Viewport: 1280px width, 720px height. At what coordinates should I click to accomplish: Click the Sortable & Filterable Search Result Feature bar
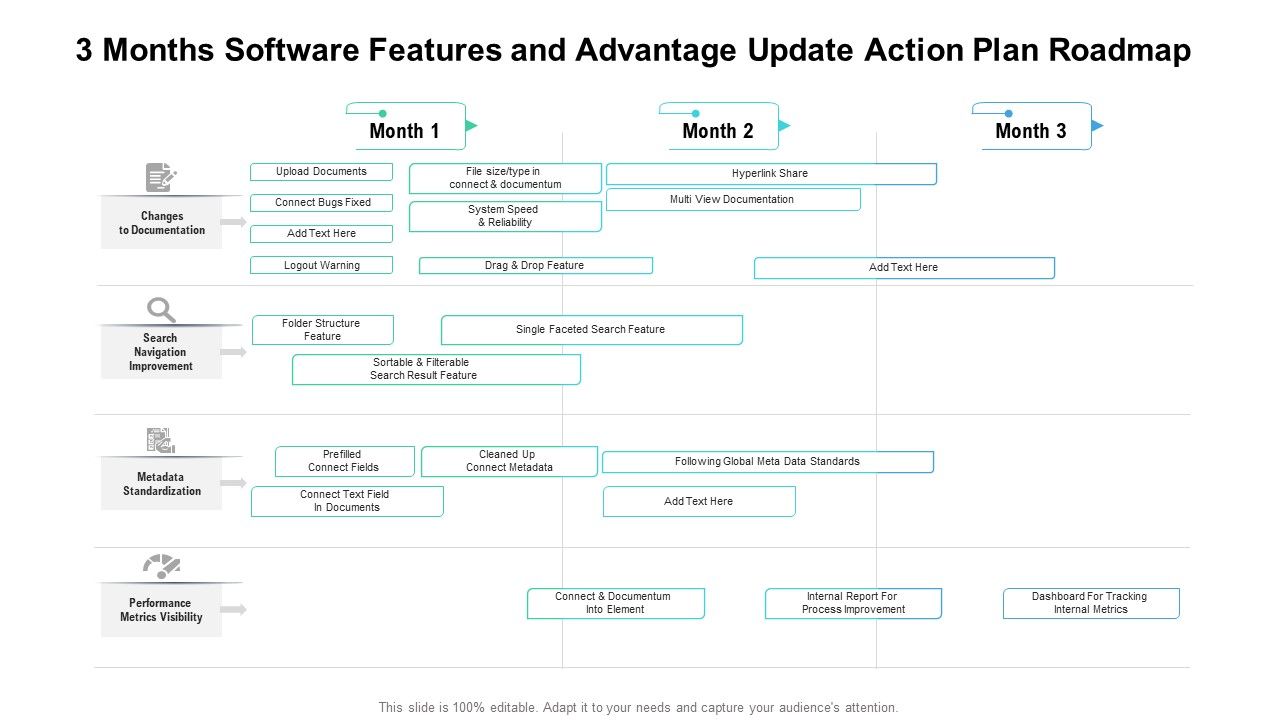(436, 369)
